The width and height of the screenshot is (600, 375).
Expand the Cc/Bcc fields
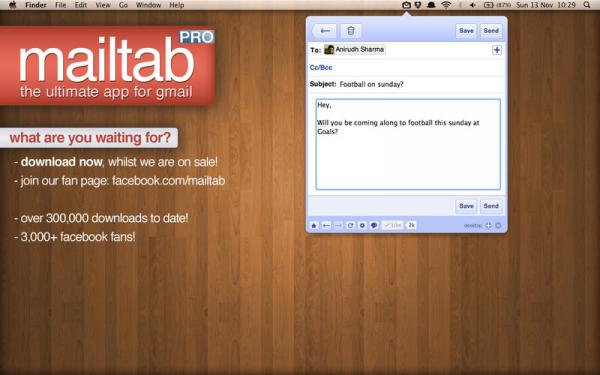pyautogui.click(x=321, y=67)
